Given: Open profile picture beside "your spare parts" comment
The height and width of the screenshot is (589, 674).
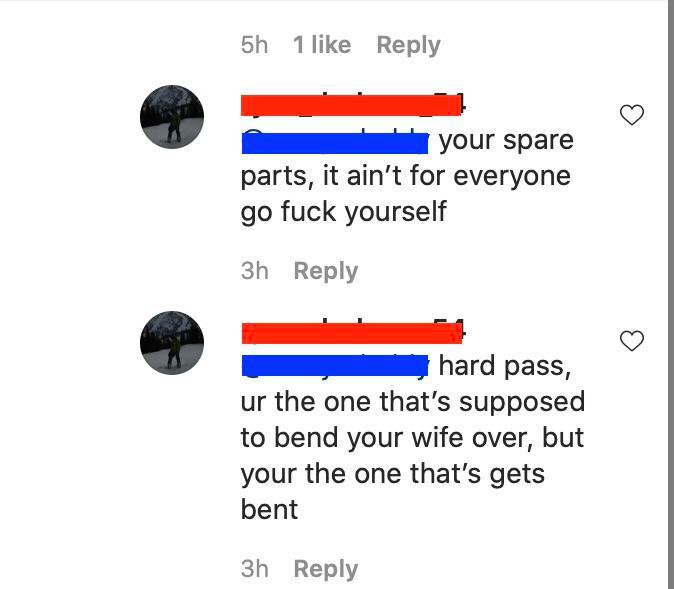Looking at the screenshot, I should [172, 117].
